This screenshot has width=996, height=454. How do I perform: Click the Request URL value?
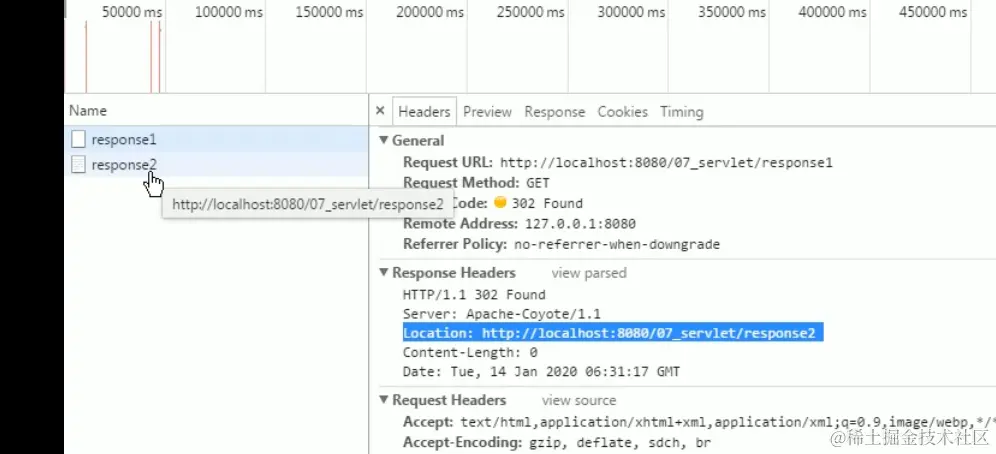(666, 163)
